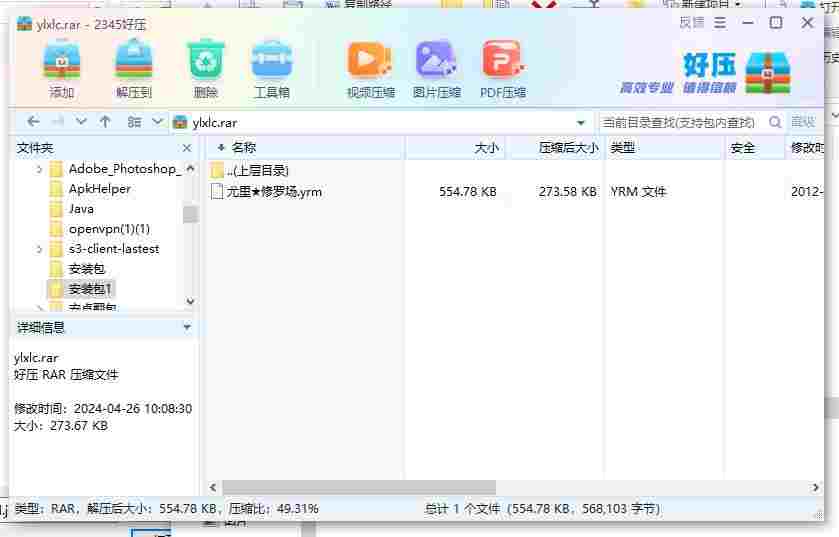This screenshot has height=537, width=839.
Task: Select the 元里★修罗场.yrm file
Action: point(266,191)
